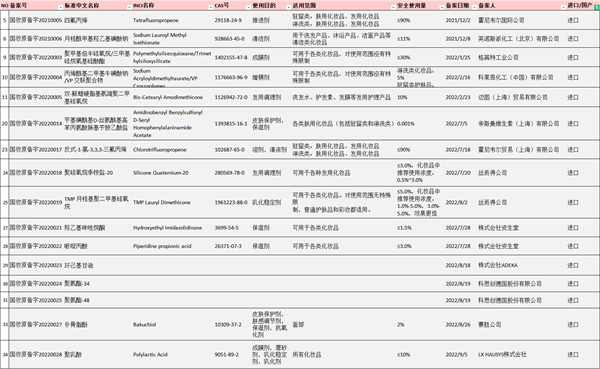Select the cell with CAS 280569-78-0
Viewport: 600px width, 369px height.
pos(232,173)
